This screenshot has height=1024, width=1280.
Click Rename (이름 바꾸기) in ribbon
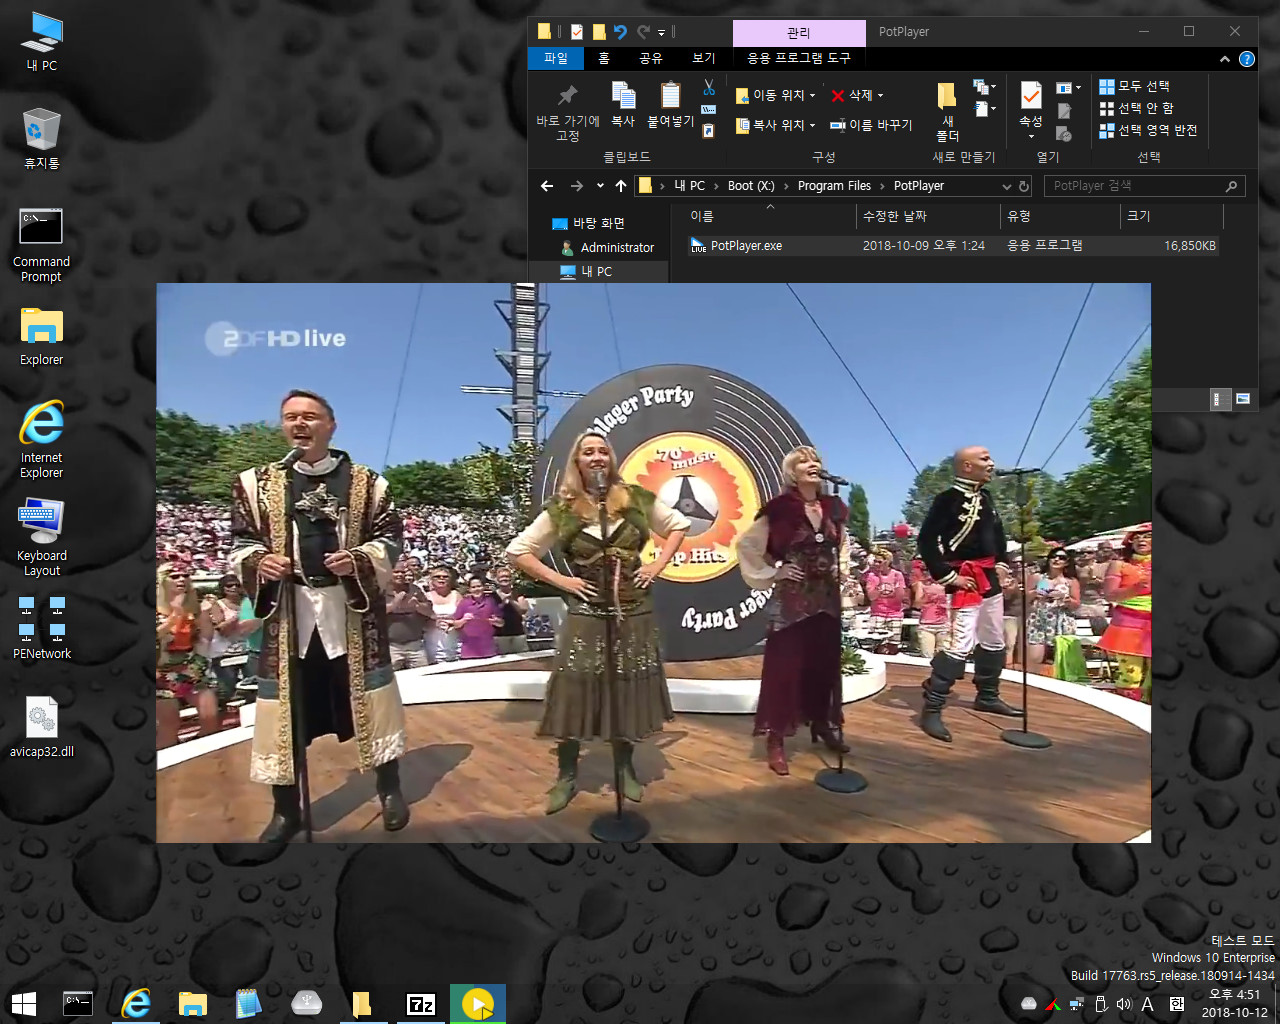(x=871, y=125)
